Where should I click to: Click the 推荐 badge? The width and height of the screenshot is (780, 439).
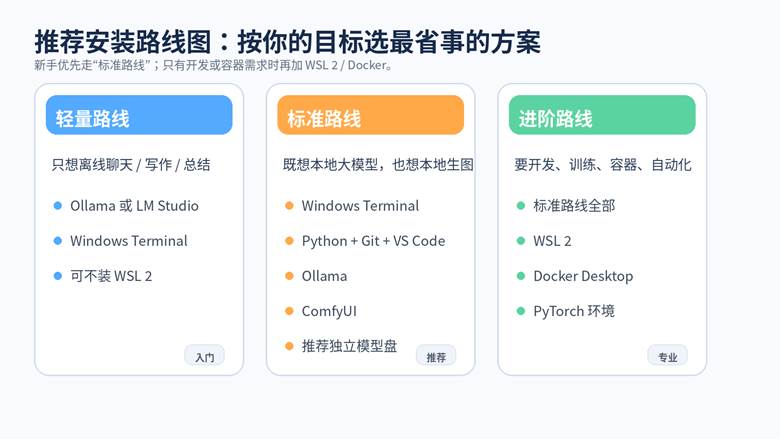pos(436,356)
